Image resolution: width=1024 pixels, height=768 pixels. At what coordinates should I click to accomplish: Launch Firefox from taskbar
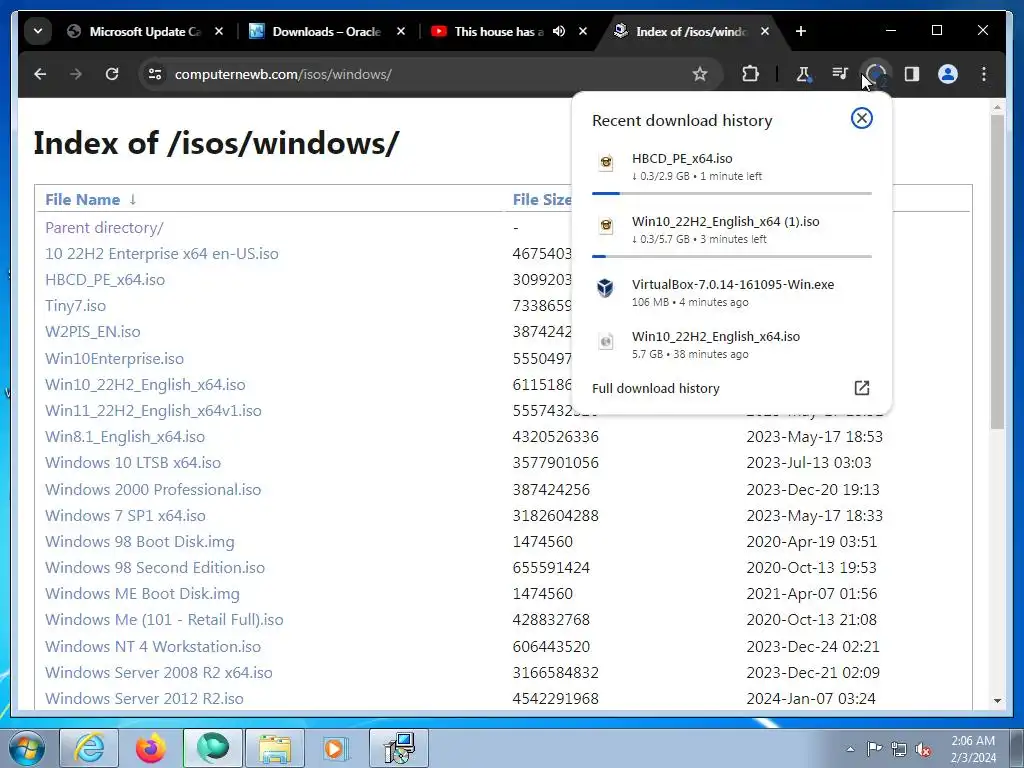point(150,748)
